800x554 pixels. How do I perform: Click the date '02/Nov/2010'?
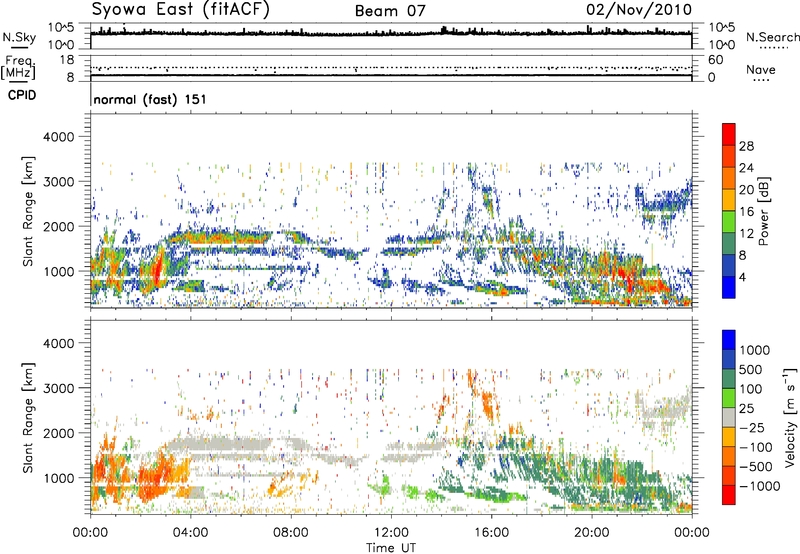tap(639, 10)
